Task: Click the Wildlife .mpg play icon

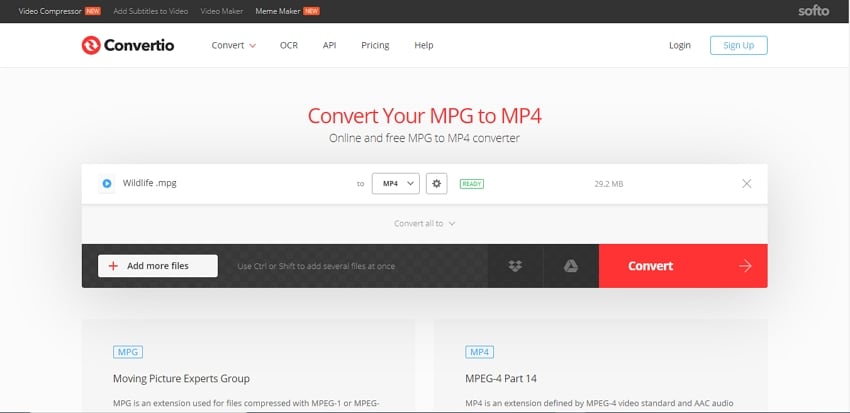Action: coord(107,184)
